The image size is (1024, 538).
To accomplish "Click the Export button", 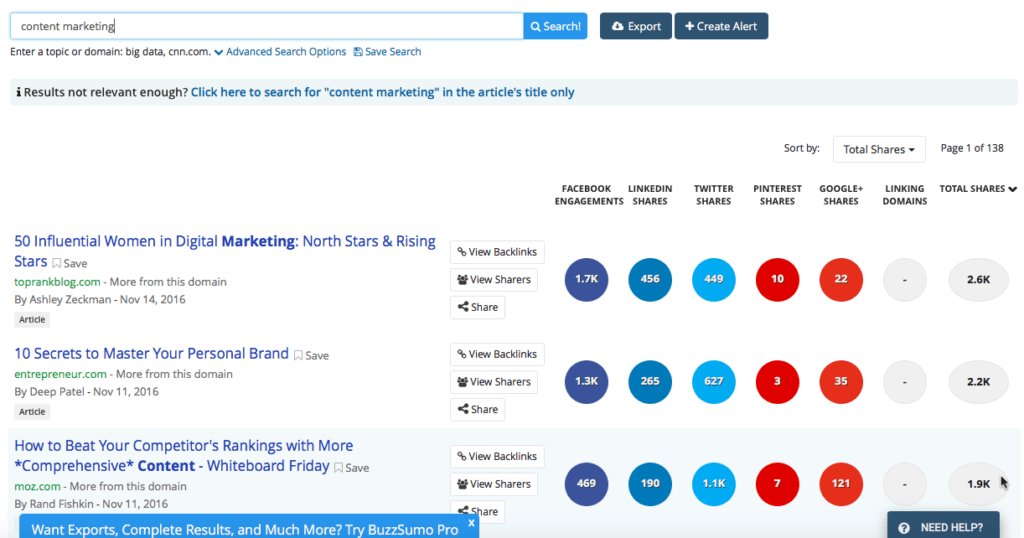I will (x=635, y=26).
